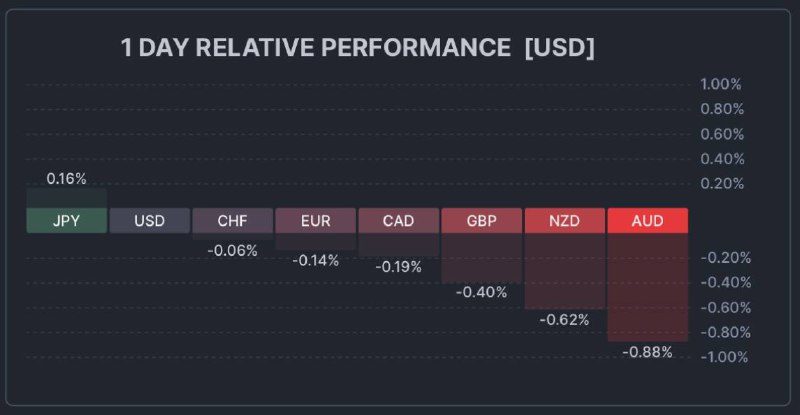Click the -0.88% value under AUD
This screenshot has height=415, width=800.
pos(647,351)
